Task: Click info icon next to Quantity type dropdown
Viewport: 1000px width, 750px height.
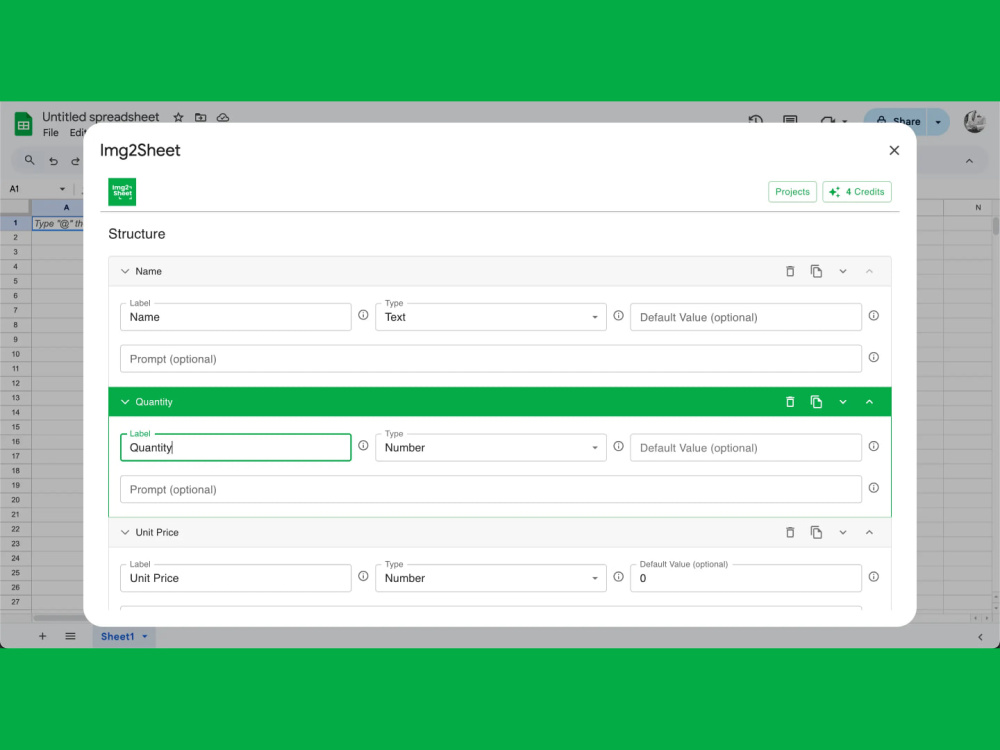Action: tap(618, 446)
